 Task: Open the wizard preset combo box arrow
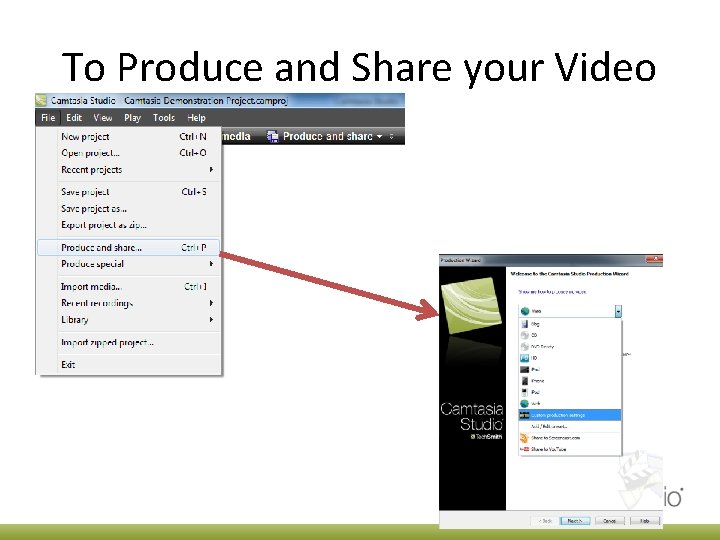coord(618,311)
